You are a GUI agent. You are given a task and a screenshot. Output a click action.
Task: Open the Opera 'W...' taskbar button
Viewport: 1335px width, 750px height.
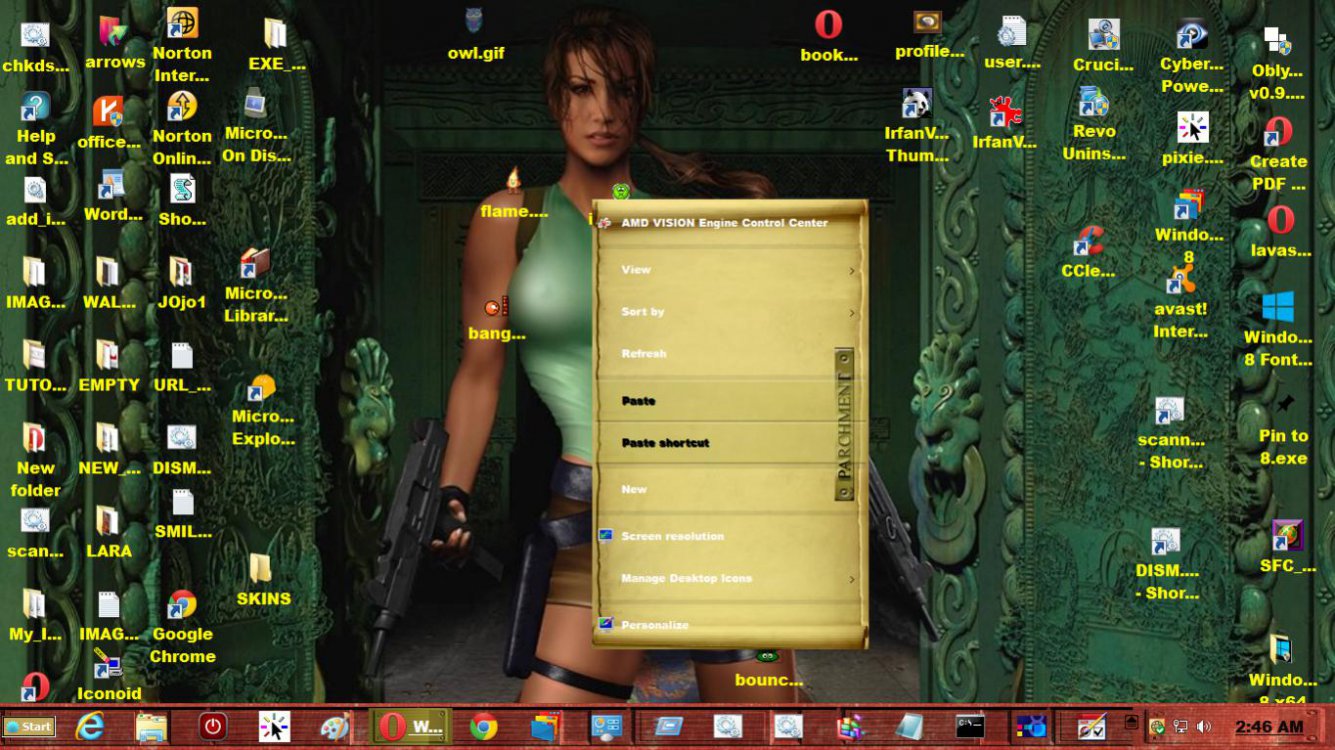(410, 726)
